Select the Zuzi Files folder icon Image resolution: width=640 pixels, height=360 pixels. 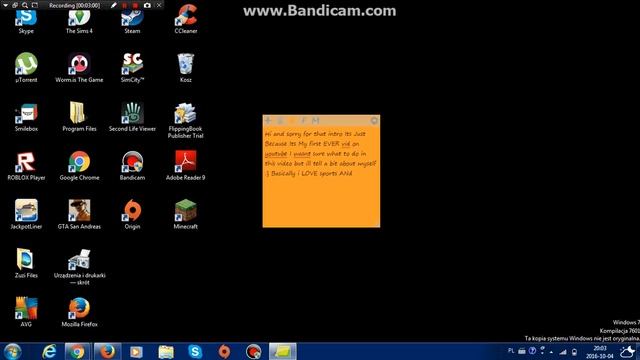[x=26, y=264]
